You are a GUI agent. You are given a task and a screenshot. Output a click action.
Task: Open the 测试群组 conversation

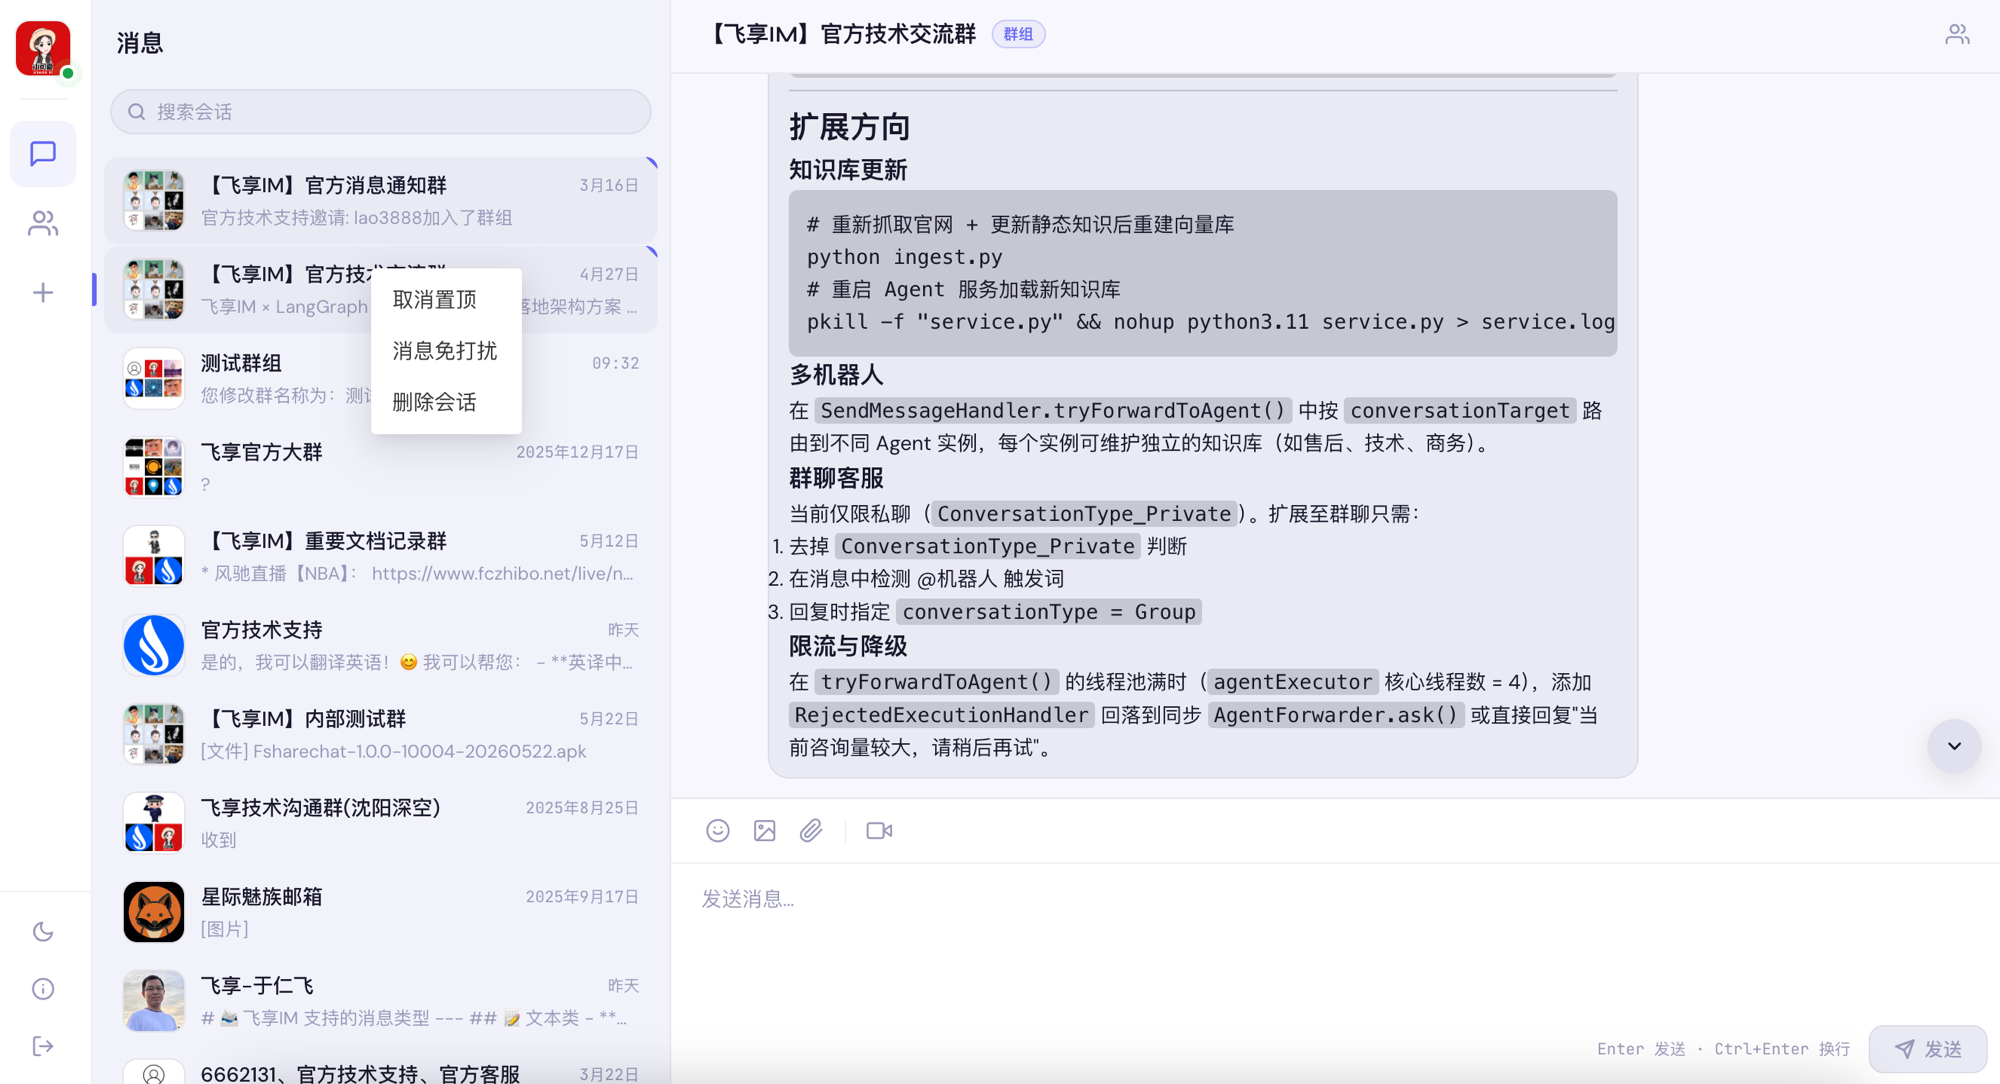[381, 379]
